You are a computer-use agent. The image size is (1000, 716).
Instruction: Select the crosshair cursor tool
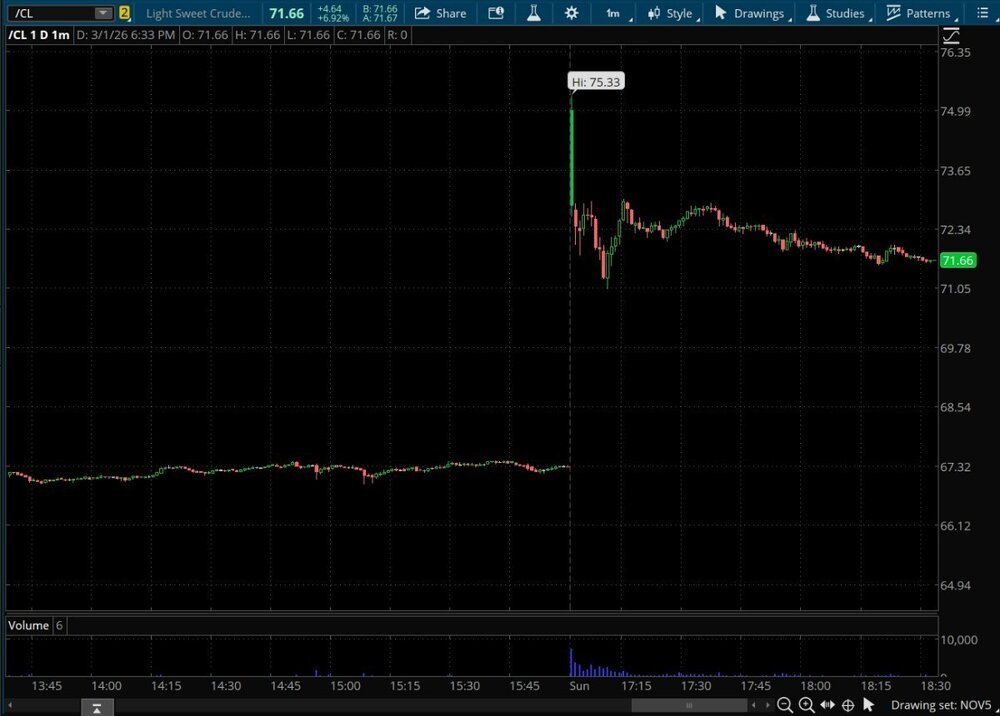(848, 705)
